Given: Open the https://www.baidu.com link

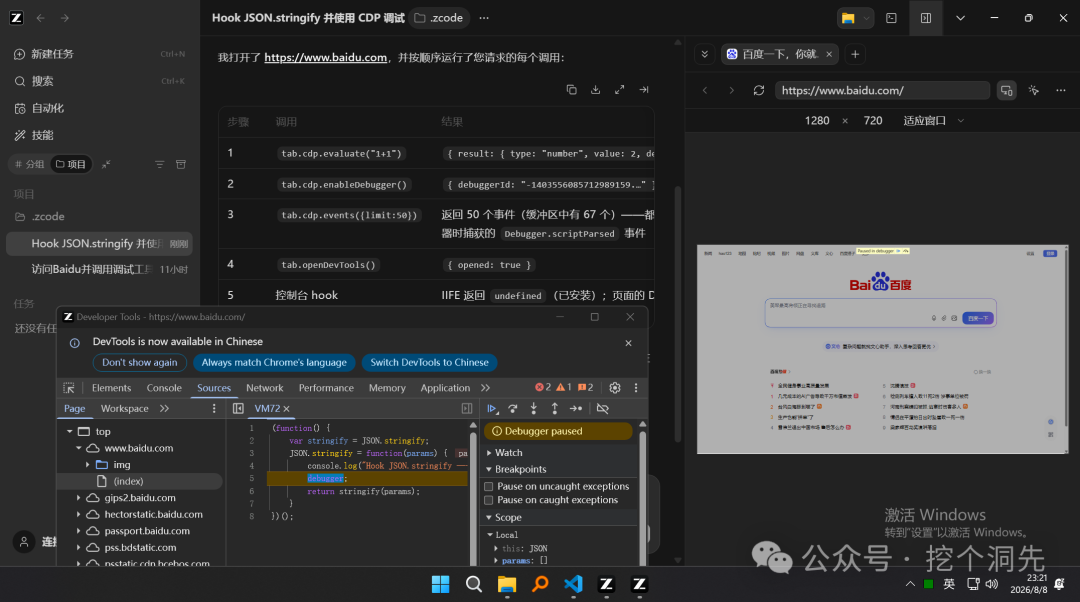Looking at the screenshot, I should (325, 57).
